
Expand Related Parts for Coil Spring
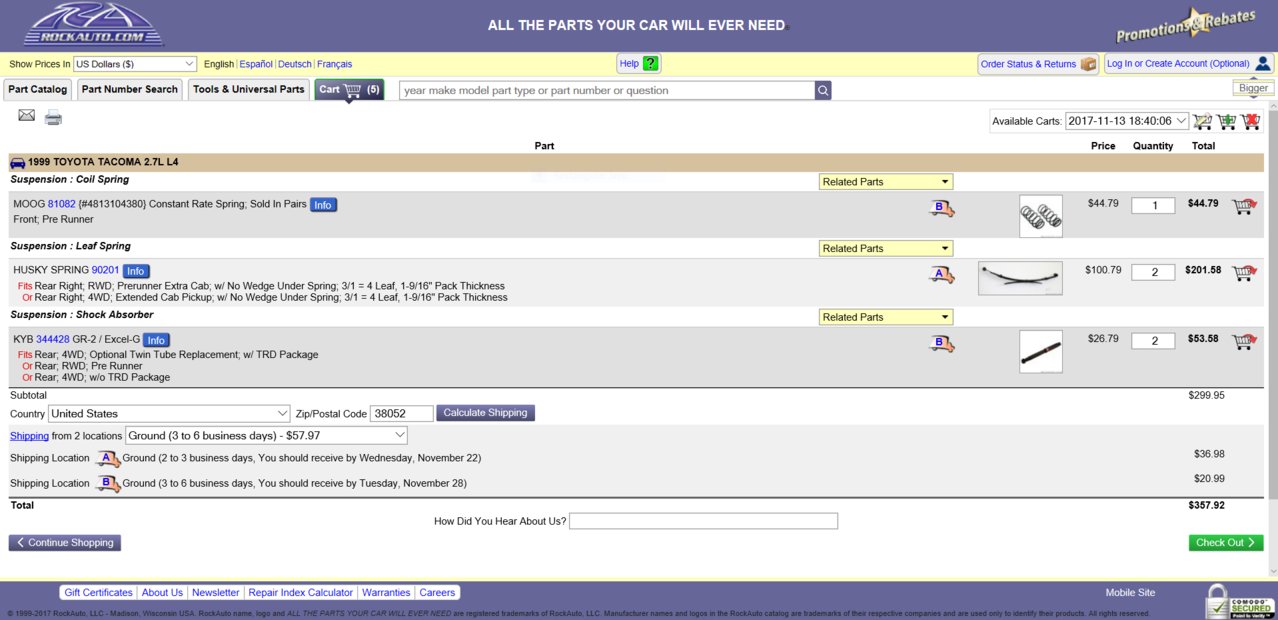point(886,182)
